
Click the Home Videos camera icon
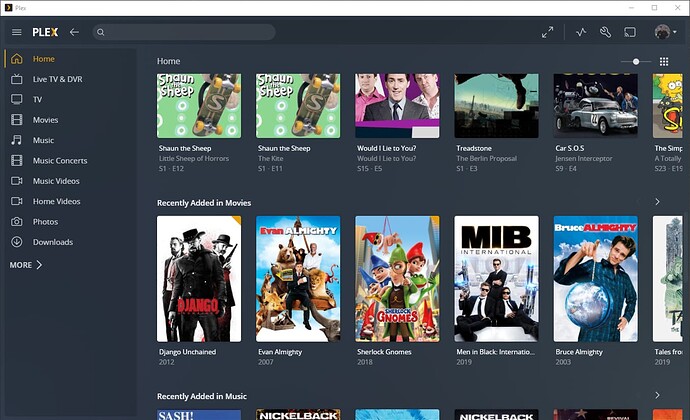[17, 201]
